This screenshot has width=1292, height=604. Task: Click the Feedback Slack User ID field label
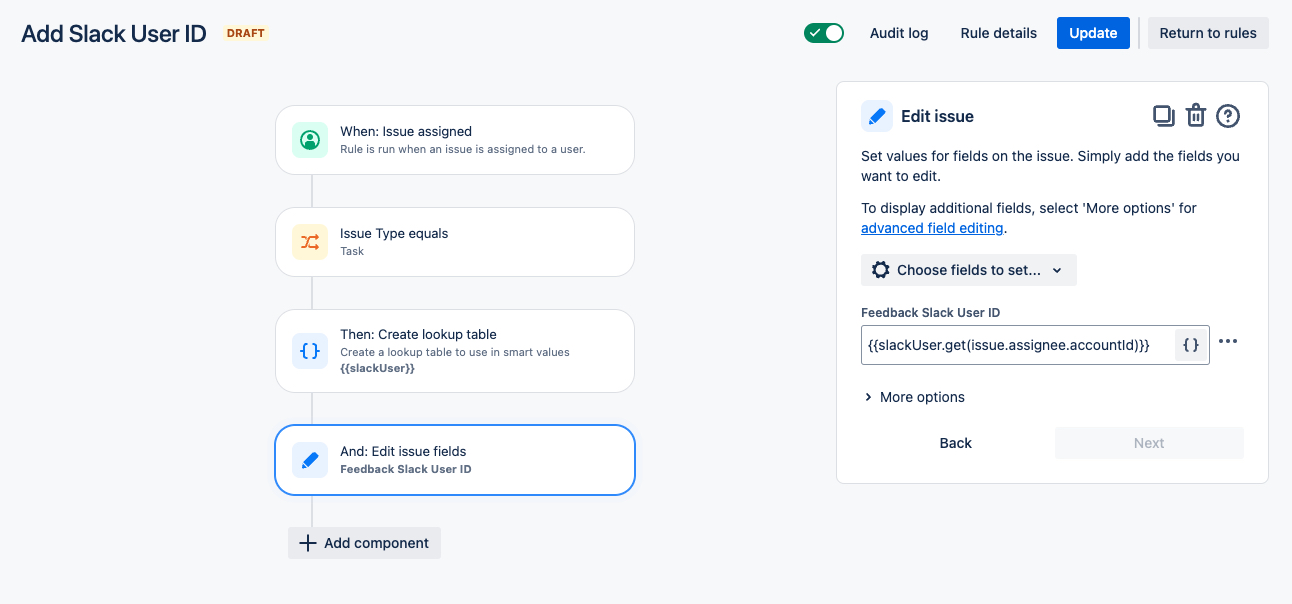[x=931, y=312]
